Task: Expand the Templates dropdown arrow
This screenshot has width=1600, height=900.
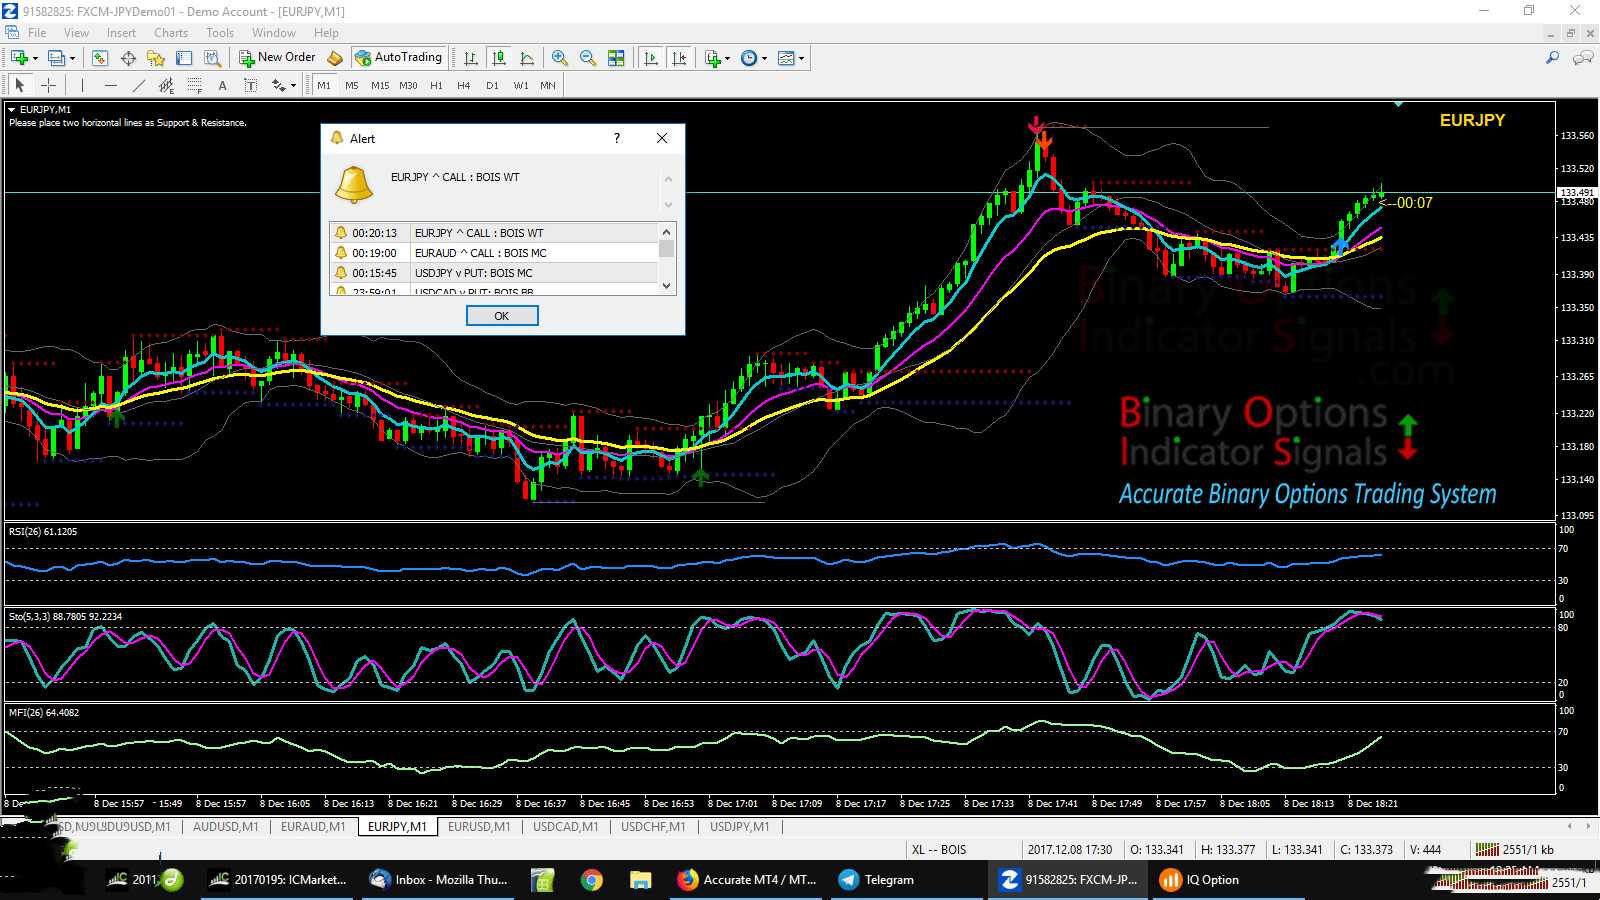Action: tap(801, 58)
